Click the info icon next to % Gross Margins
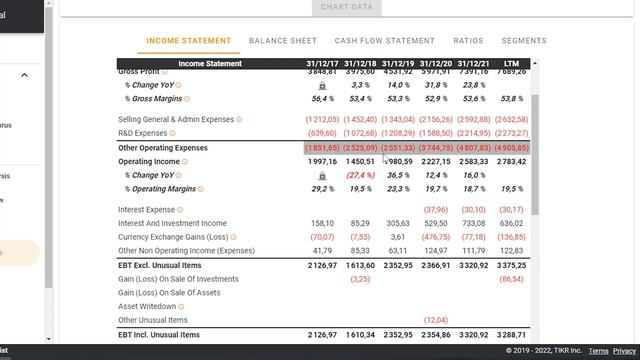Screen dimensions: 640x360 point(187,99)
